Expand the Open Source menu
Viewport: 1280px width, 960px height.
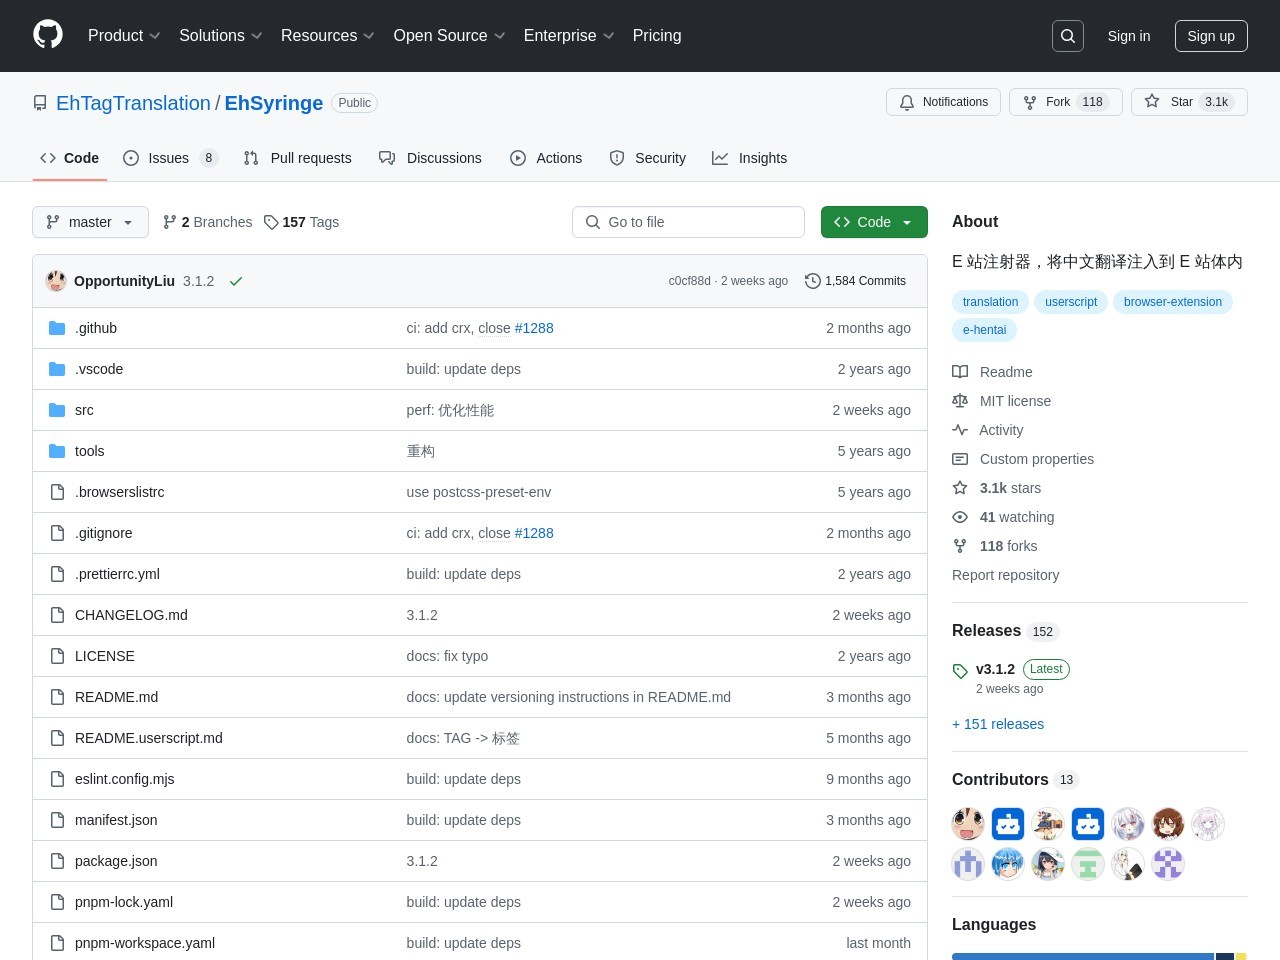click(x=450, y=36)
